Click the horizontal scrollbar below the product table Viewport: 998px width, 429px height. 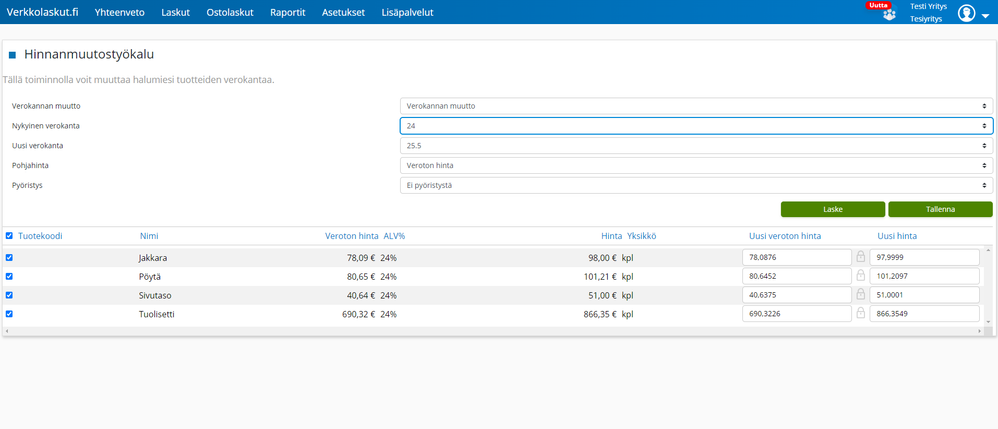[493, 332]
